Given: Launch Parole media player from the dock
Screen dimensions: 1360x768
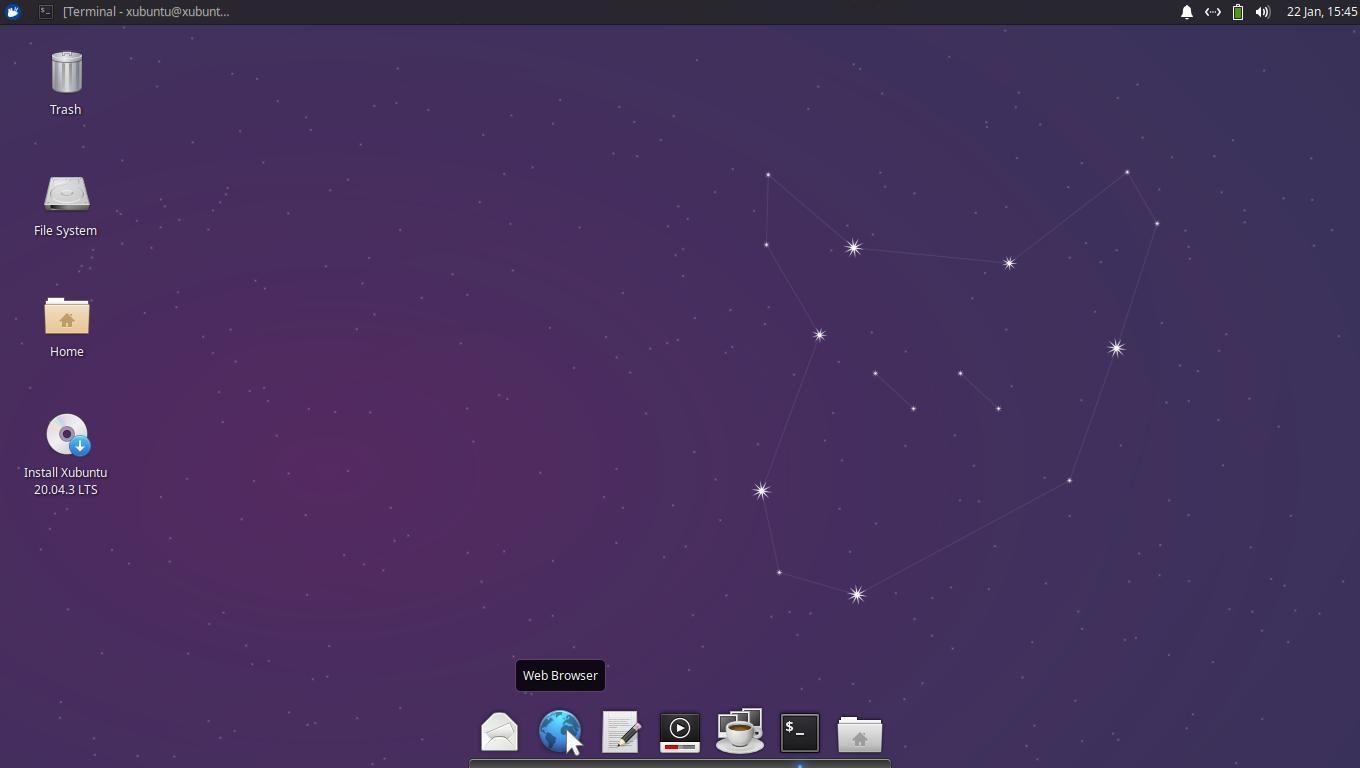Looking at the screenshot, I should click(679, 732).
